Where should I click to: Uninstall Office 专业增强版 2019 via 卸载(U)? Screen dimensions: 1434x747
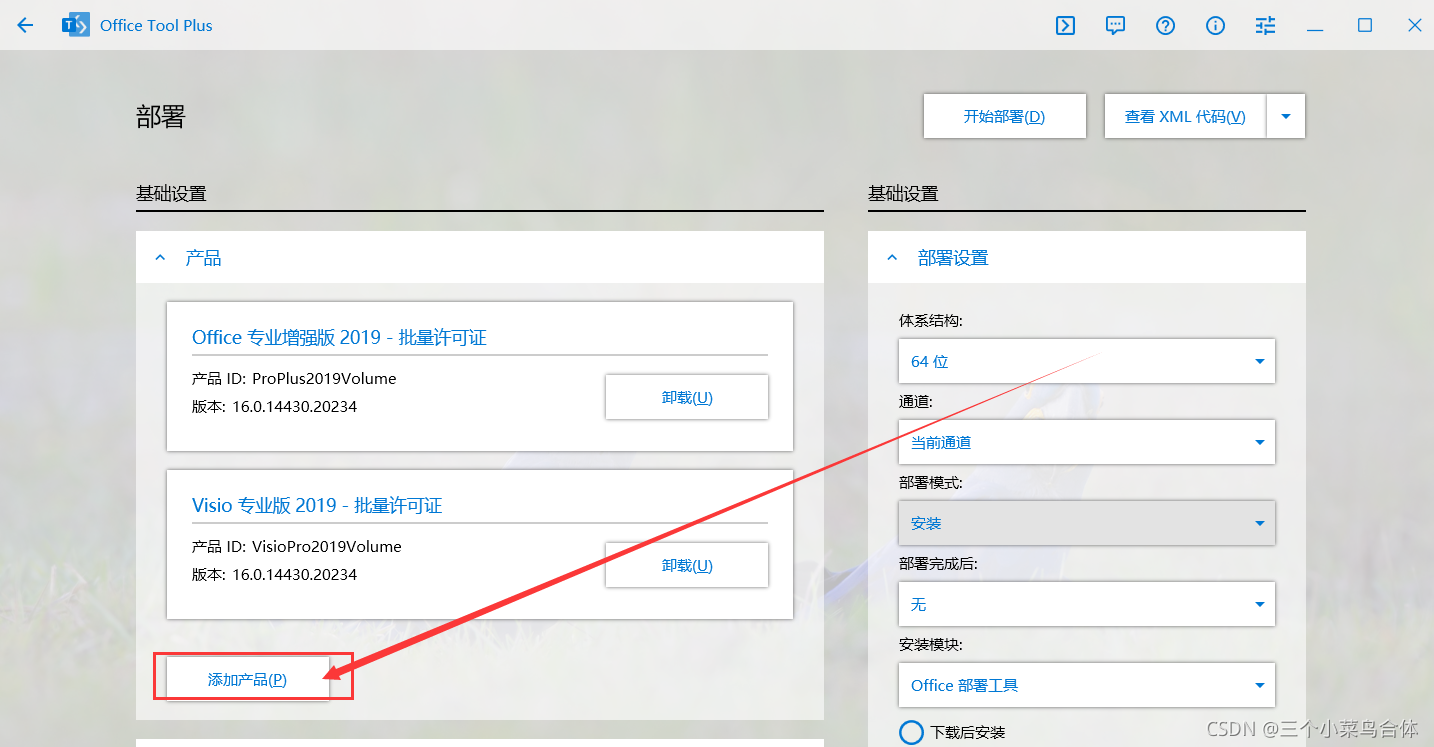pos(686,397)
